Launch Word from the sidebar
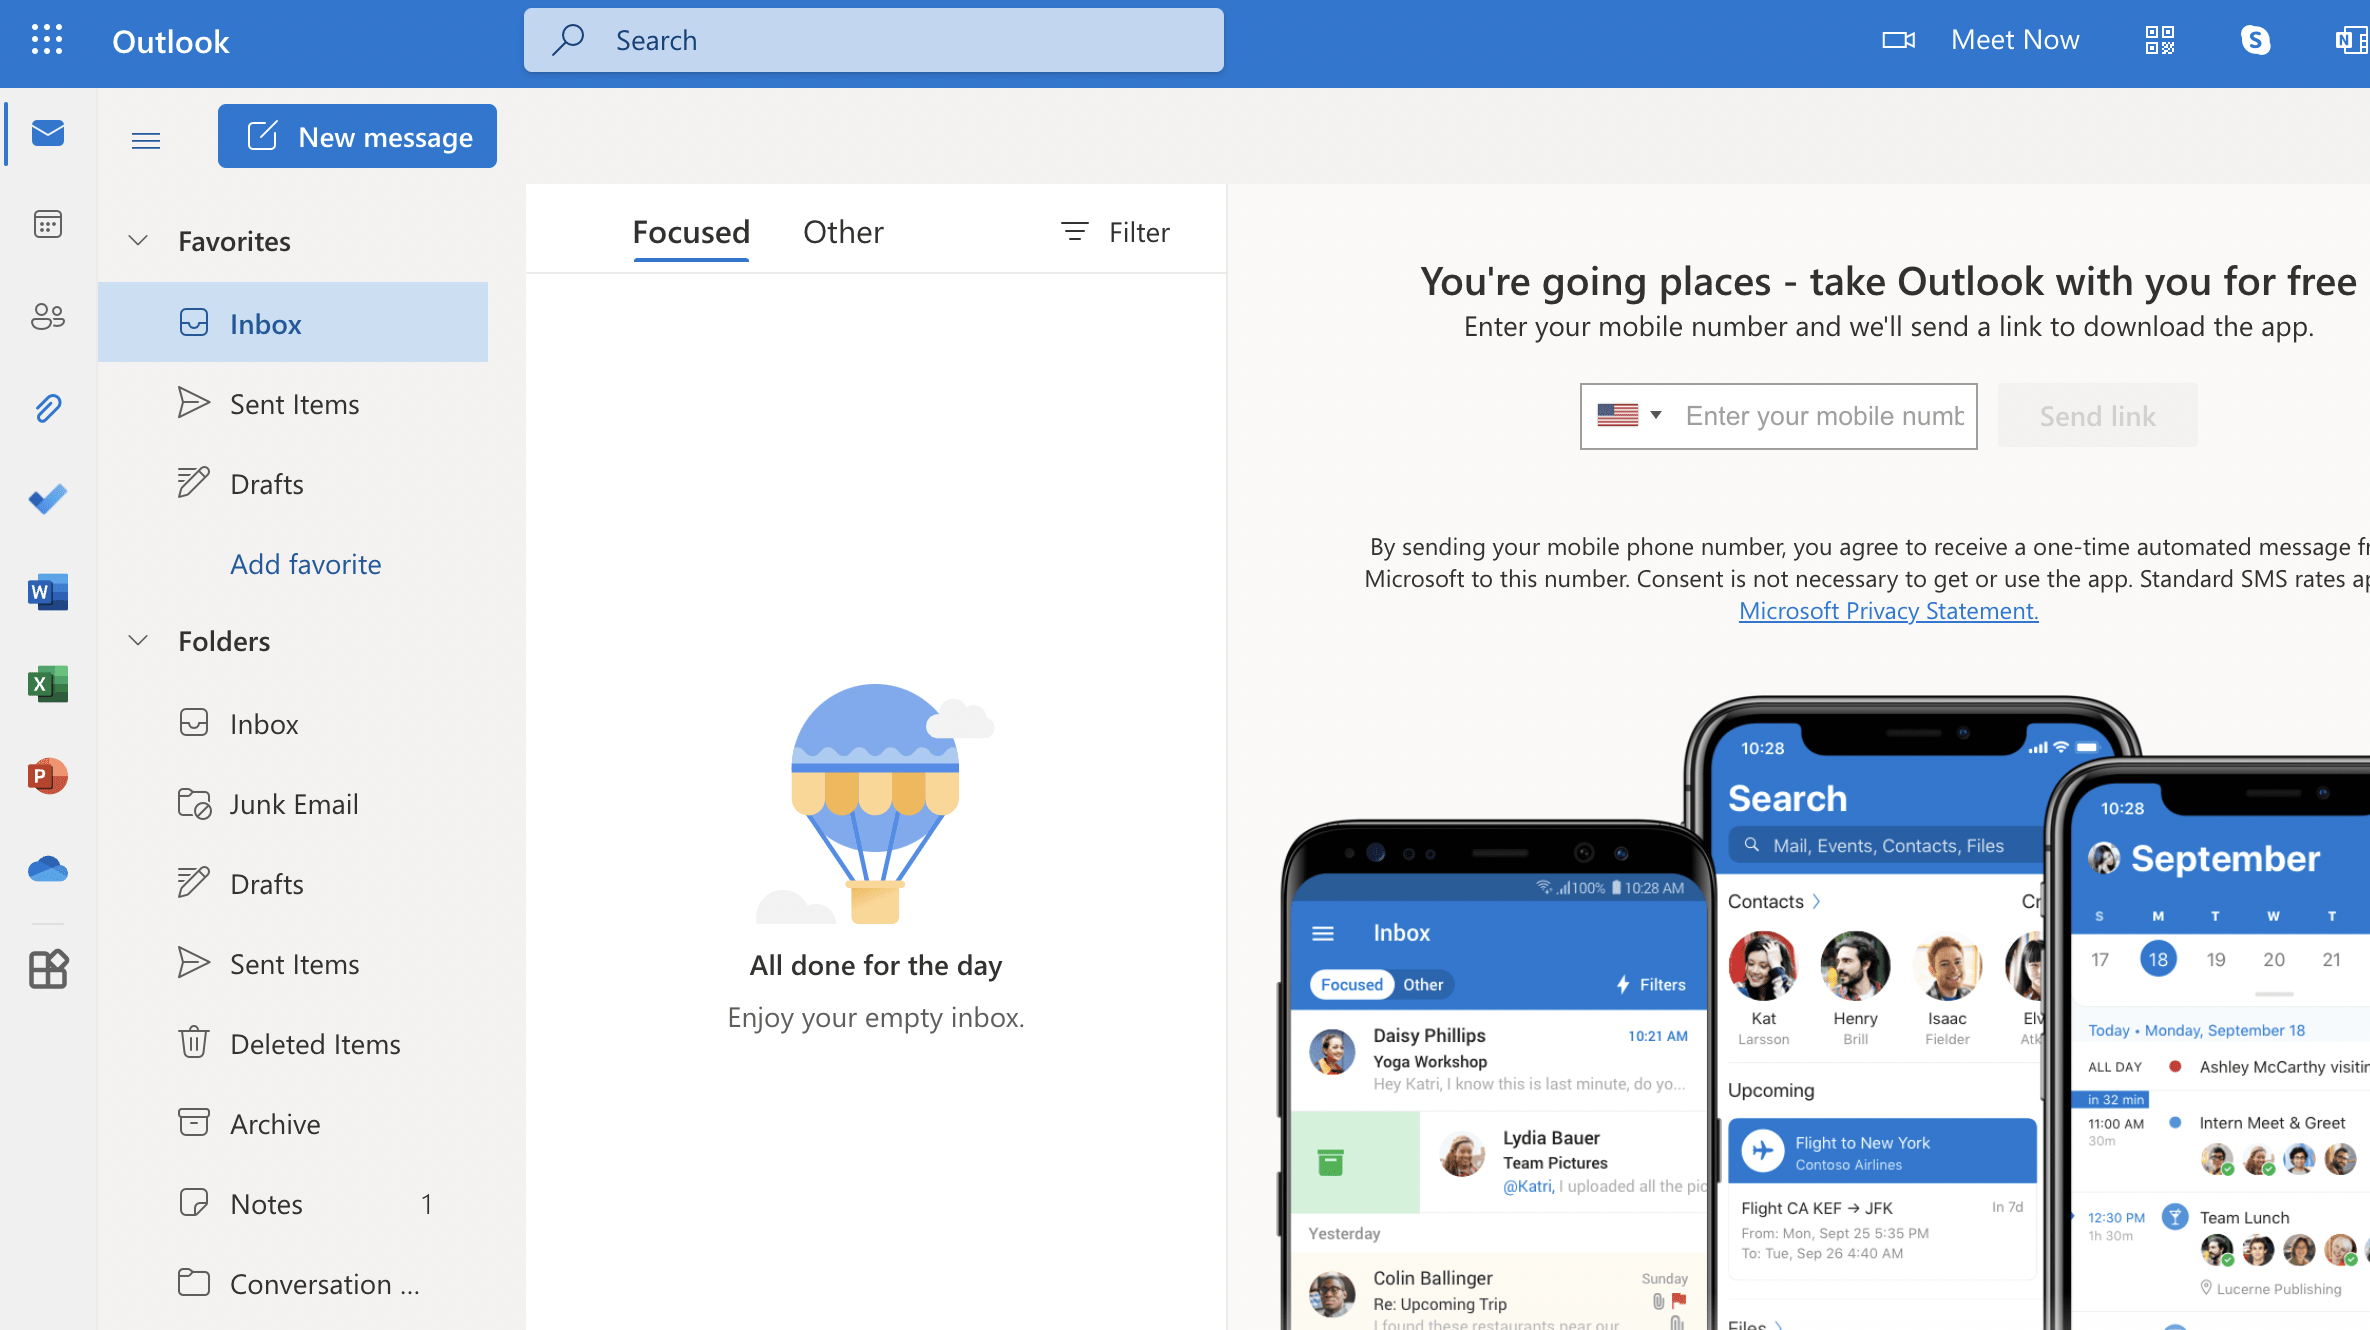This screenshot has height=1330, width=2370. (48, 592)
